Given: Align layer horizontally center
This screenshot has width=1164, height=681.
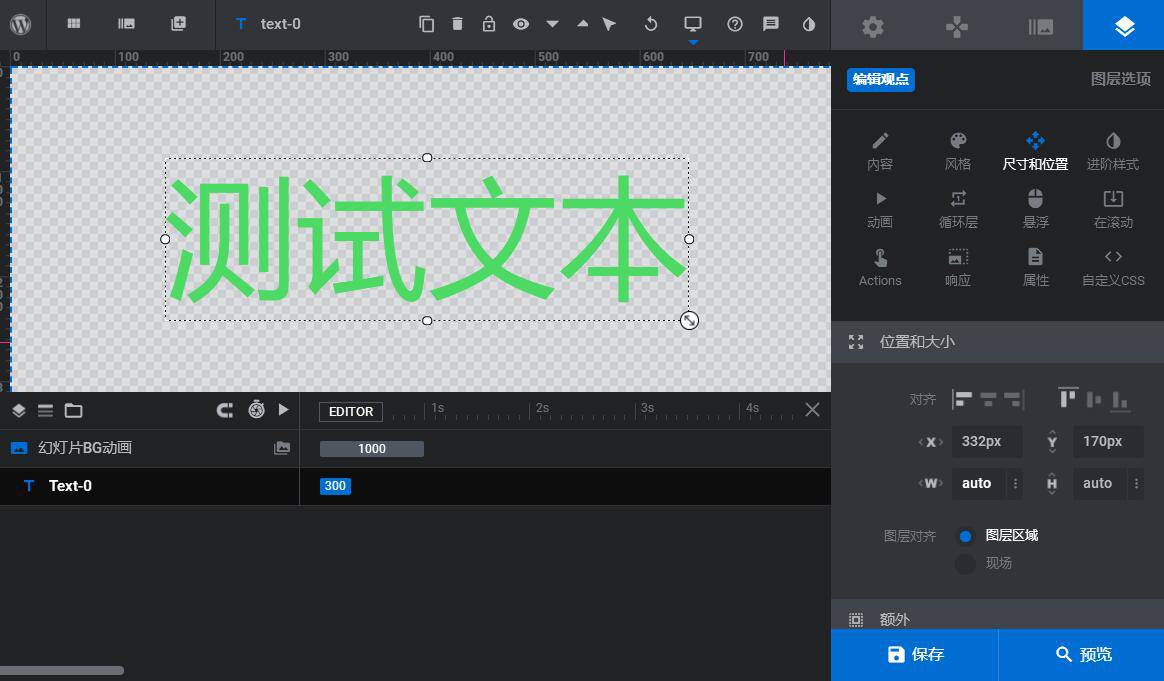Looking at the screenshot, I should (x=988, y=400).
